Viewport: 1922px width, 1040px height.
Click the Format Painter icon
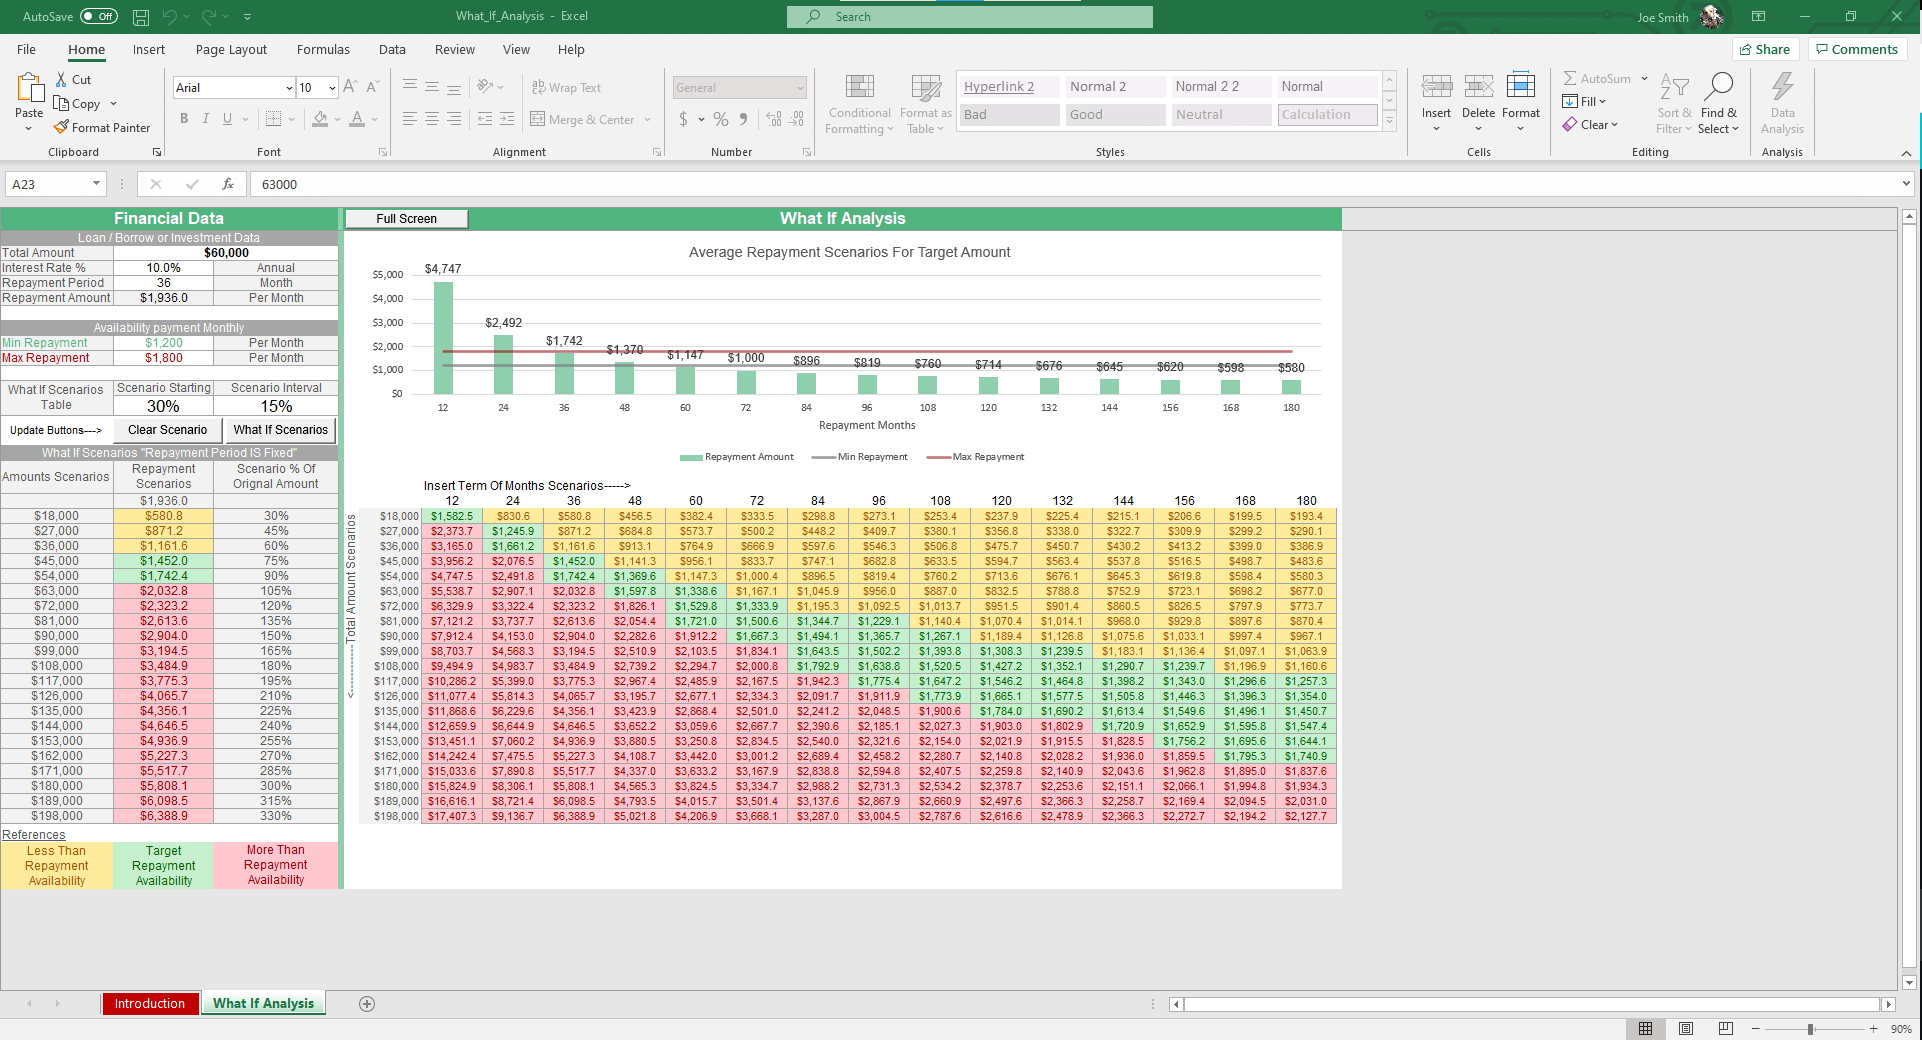tap(62, 128)
